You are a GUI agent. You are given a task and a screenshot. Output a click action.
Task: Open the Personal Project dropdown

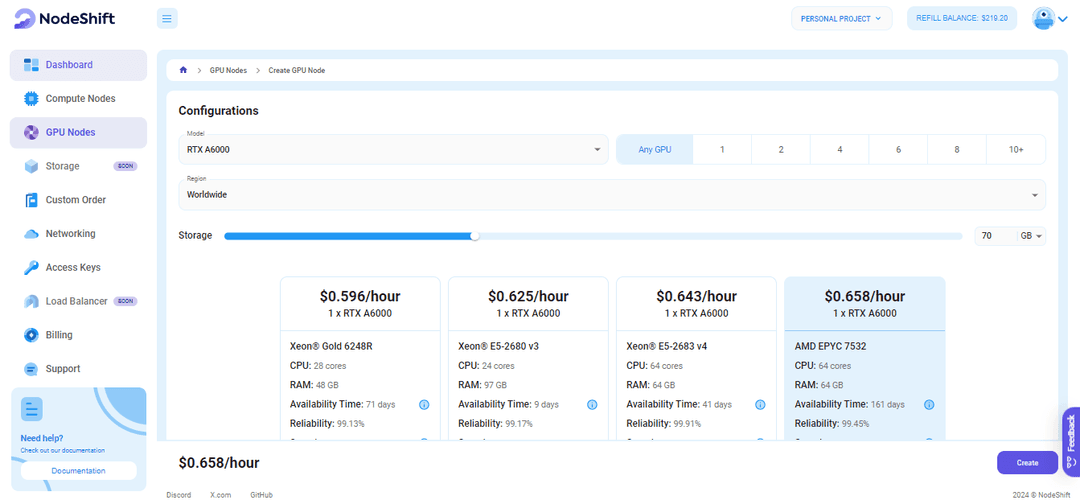point(841,19)
